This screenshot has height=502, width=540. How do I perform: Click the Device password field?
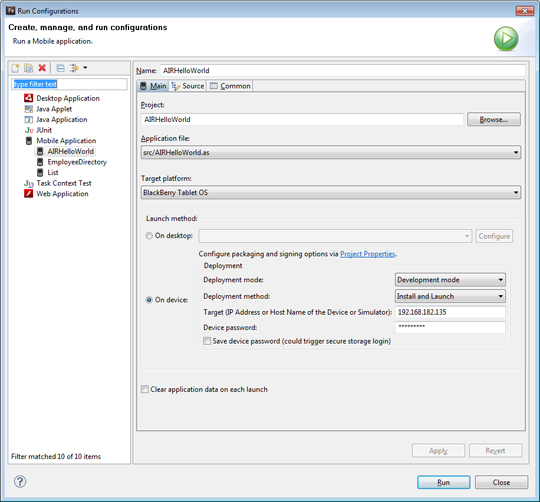coord(450,327)
